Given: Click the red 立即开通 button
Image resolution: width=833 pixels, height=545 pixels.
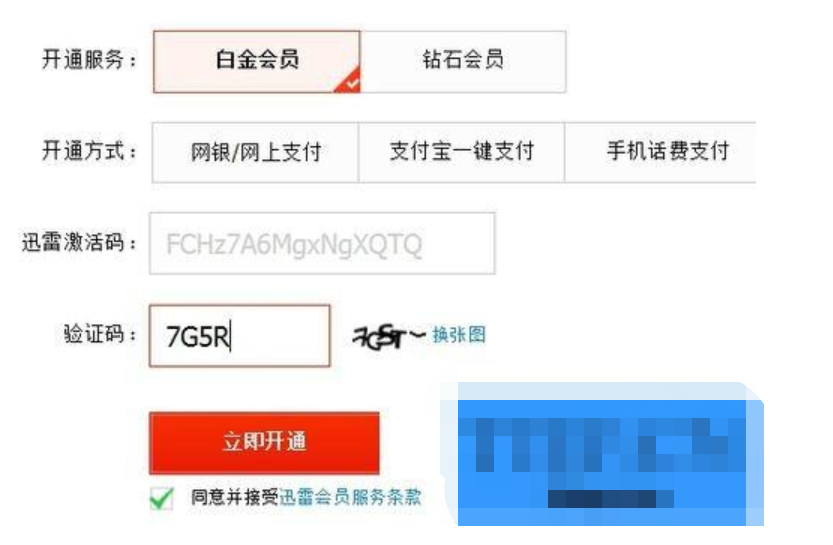Looking at the screenshot, I should click(265, 442).
